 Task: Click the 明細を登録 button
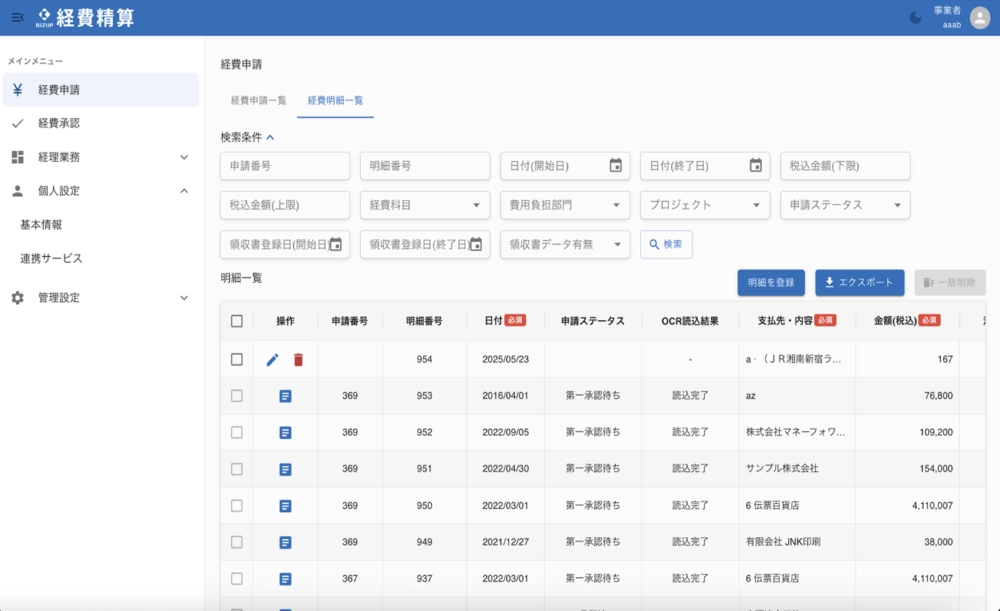click(x=771, y=283)
